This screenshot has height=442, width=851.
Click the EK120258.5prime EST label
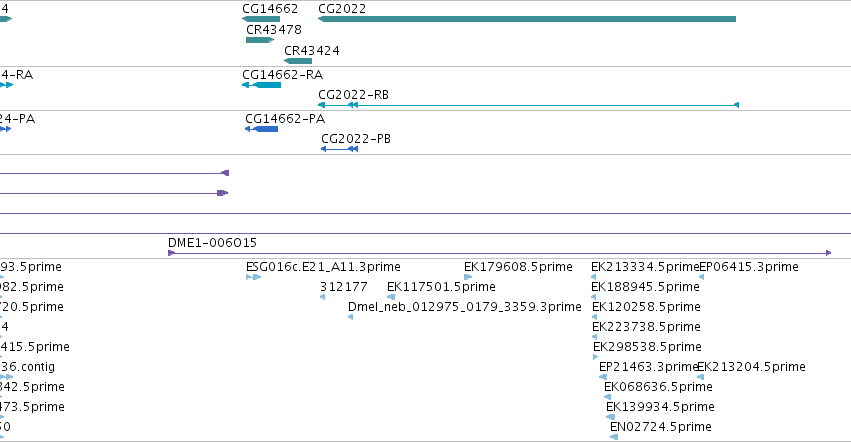pyautogui.click(x=646, y=307)
